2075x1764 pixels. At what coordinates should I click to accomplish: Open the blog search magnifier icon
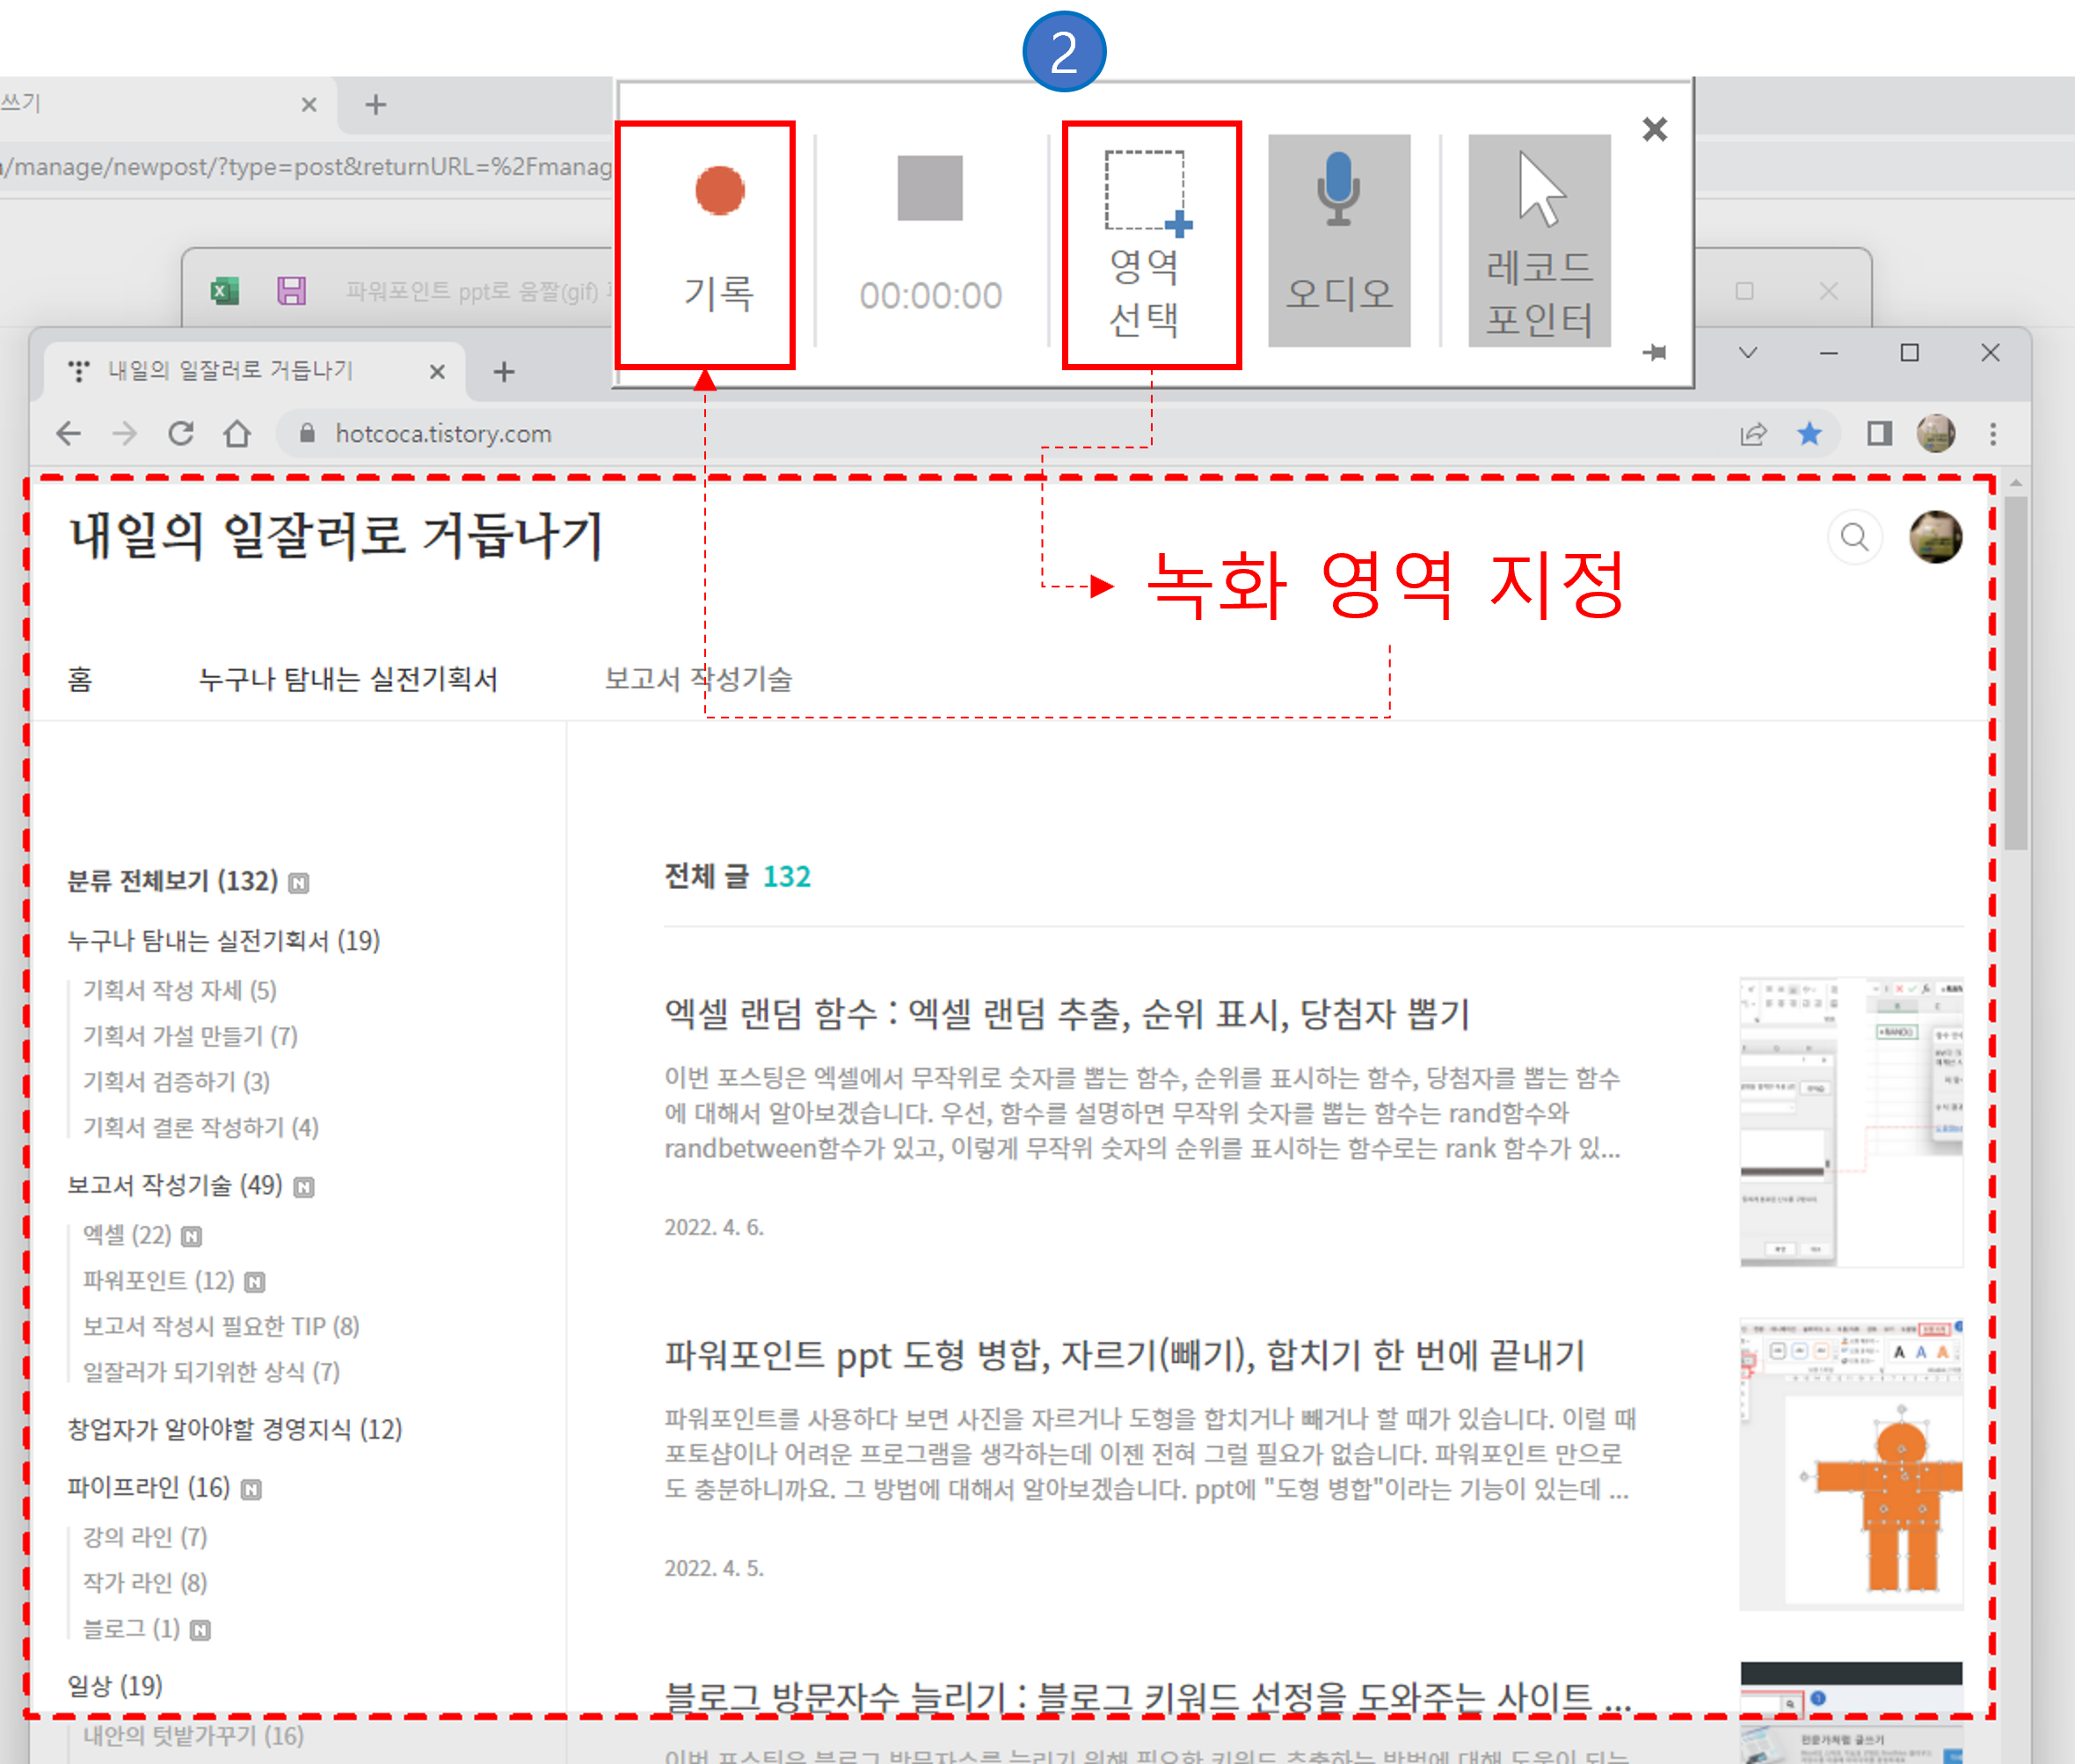coord(1854,537)
